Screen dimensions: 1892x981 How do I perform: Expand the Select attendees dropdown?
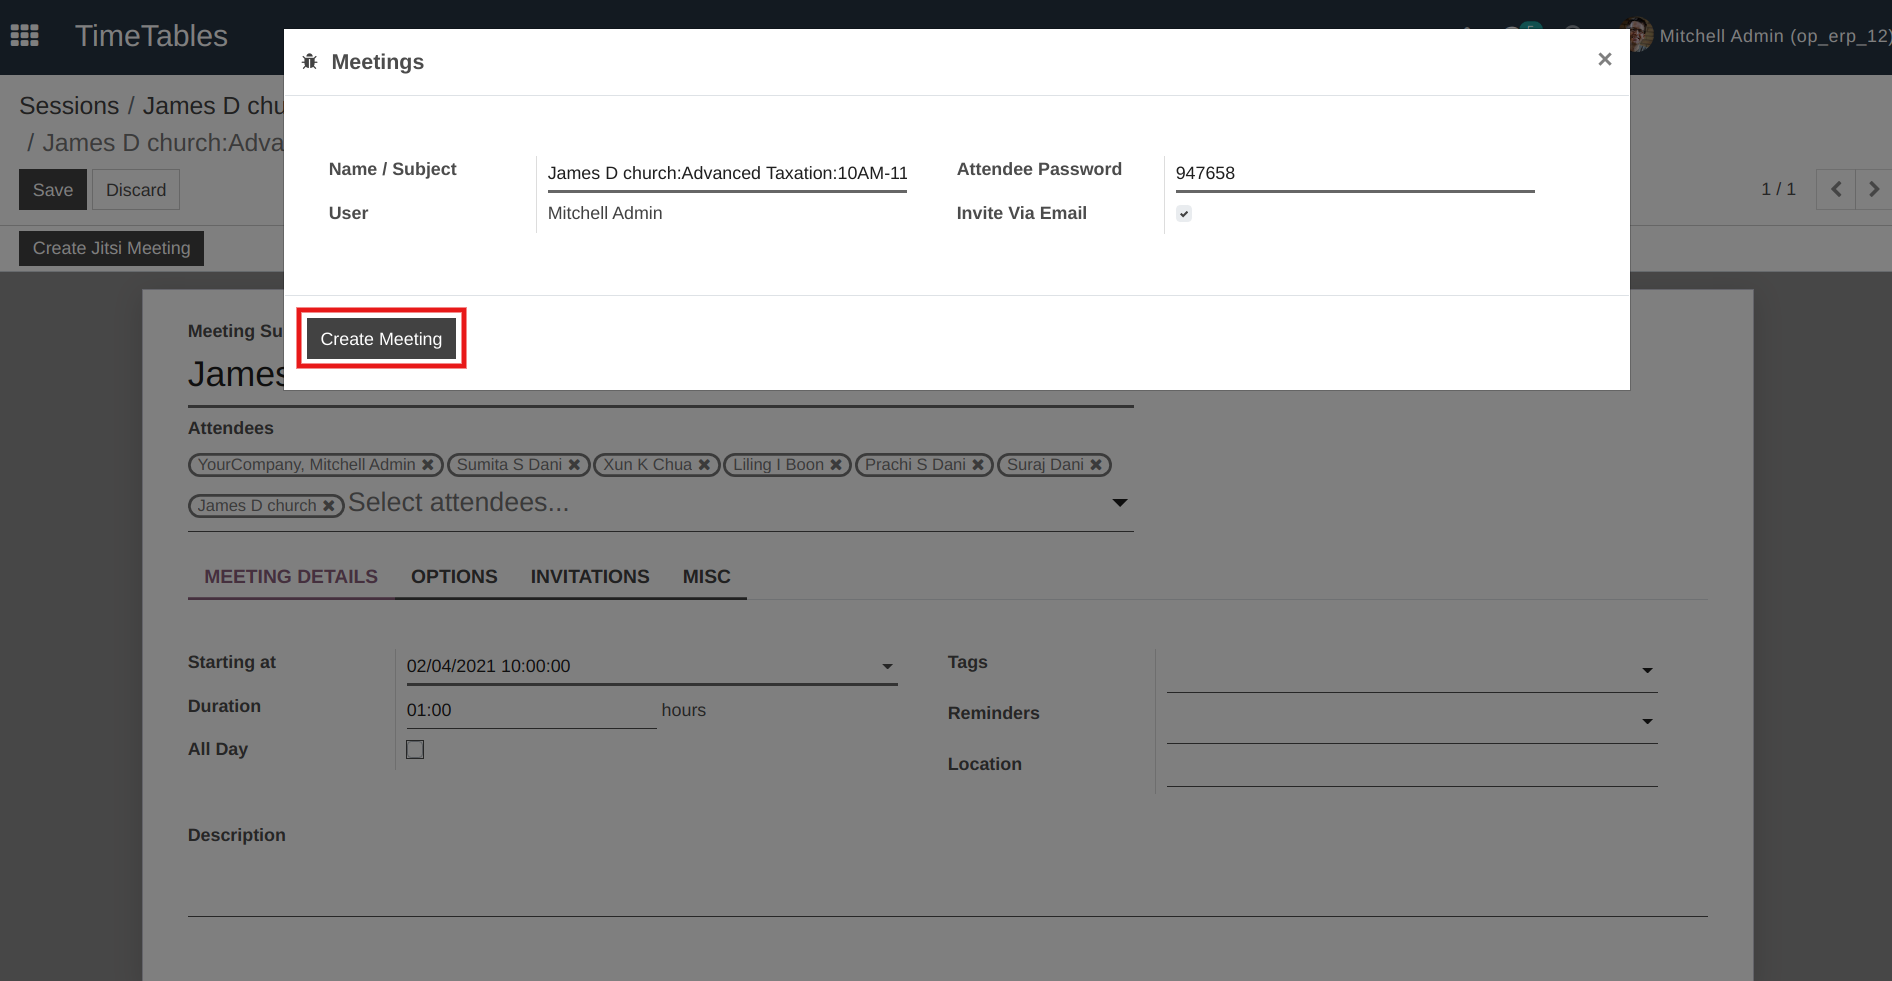coord(1120,503)
